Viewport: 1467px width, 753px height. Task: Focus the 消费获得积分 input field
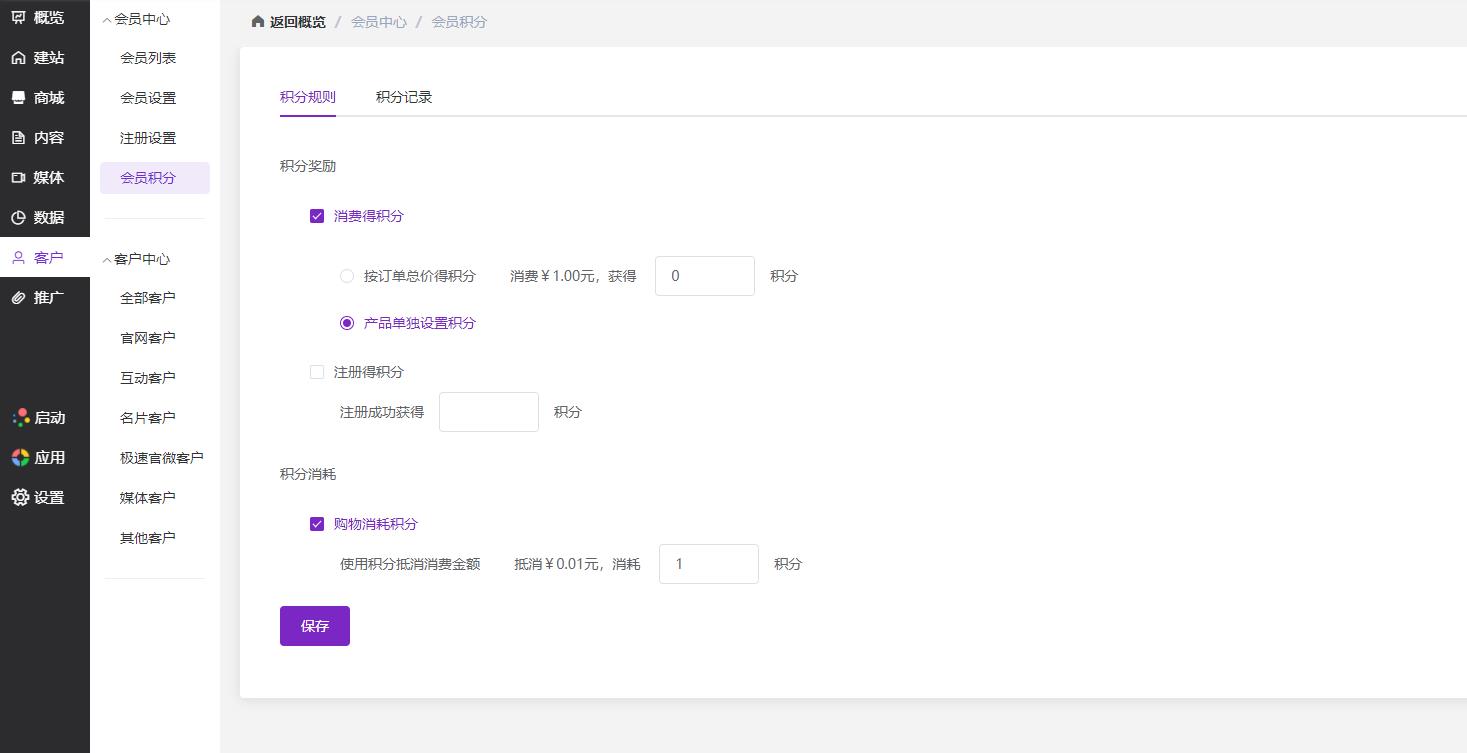tap(705, 276)
